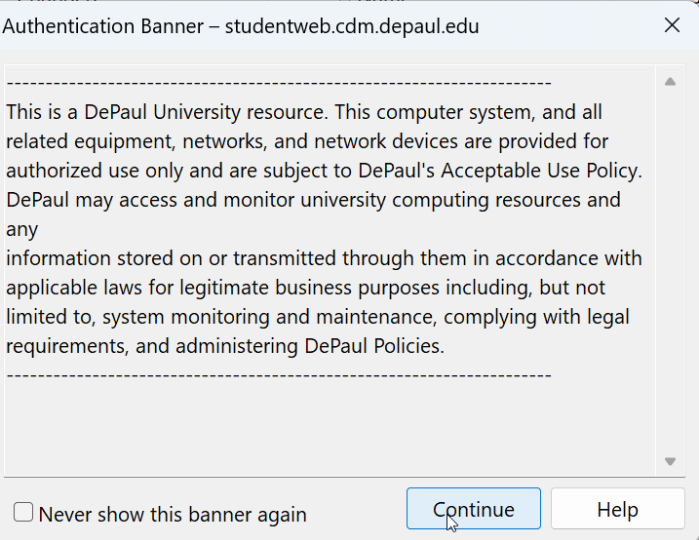699x540 pixels.
Task: Click the 'Never show this banner again' label
Action: coord(172,515)
